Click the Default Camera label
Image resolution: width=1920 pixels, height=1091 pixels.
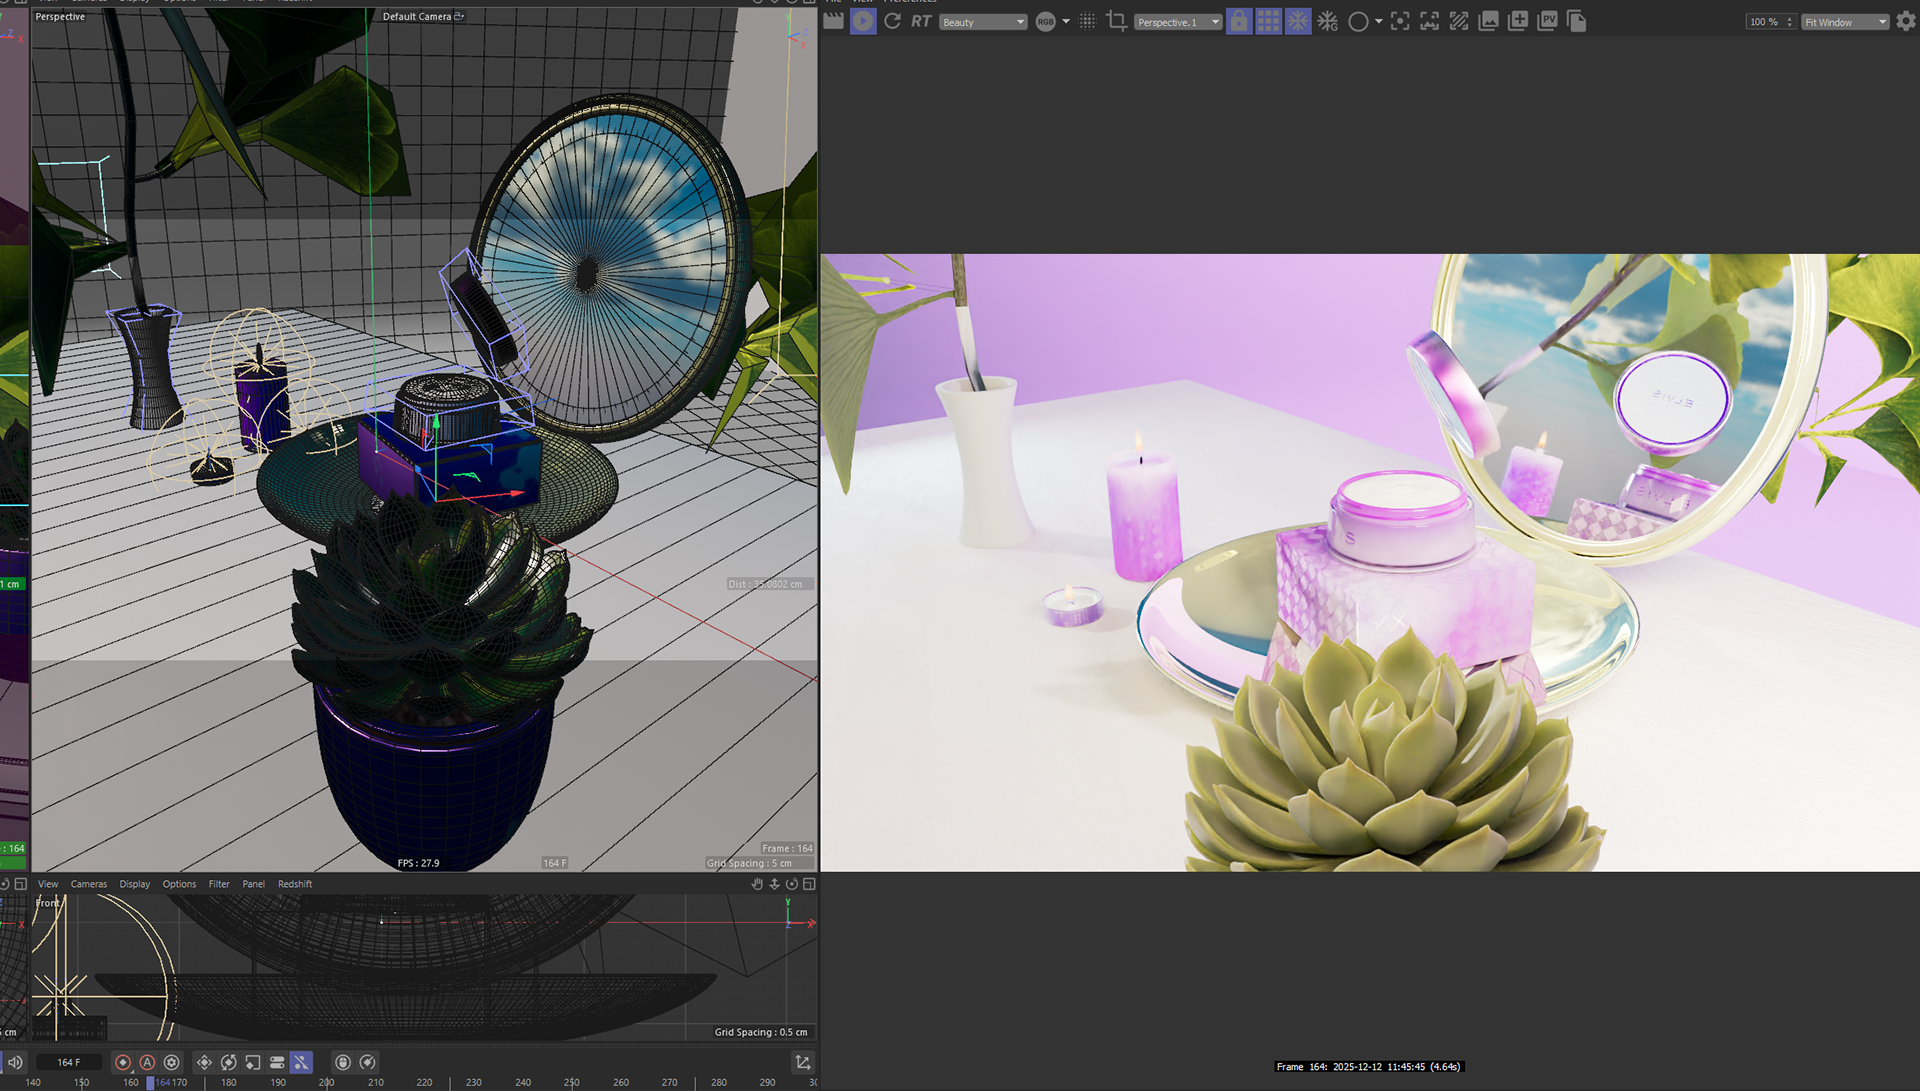(x=417, y=16)
